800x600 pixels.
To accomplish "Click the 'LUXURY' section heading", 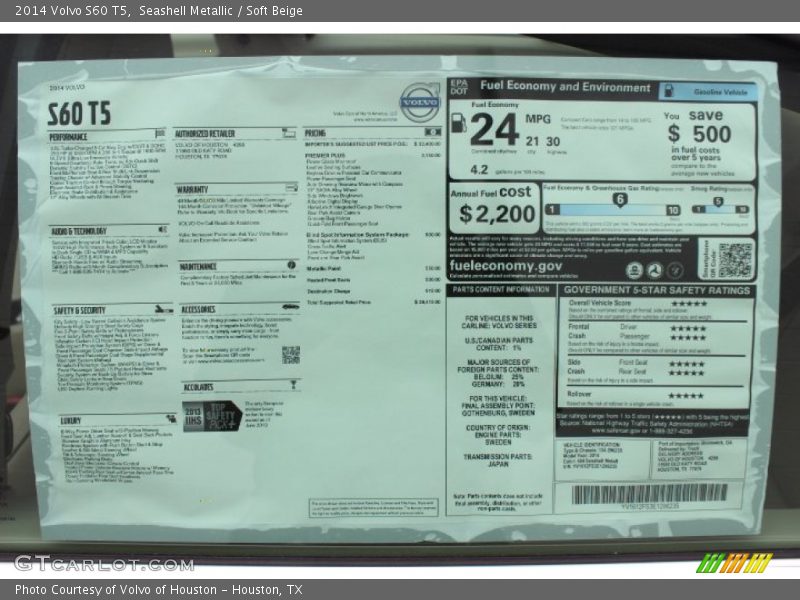I will [70, 420].
